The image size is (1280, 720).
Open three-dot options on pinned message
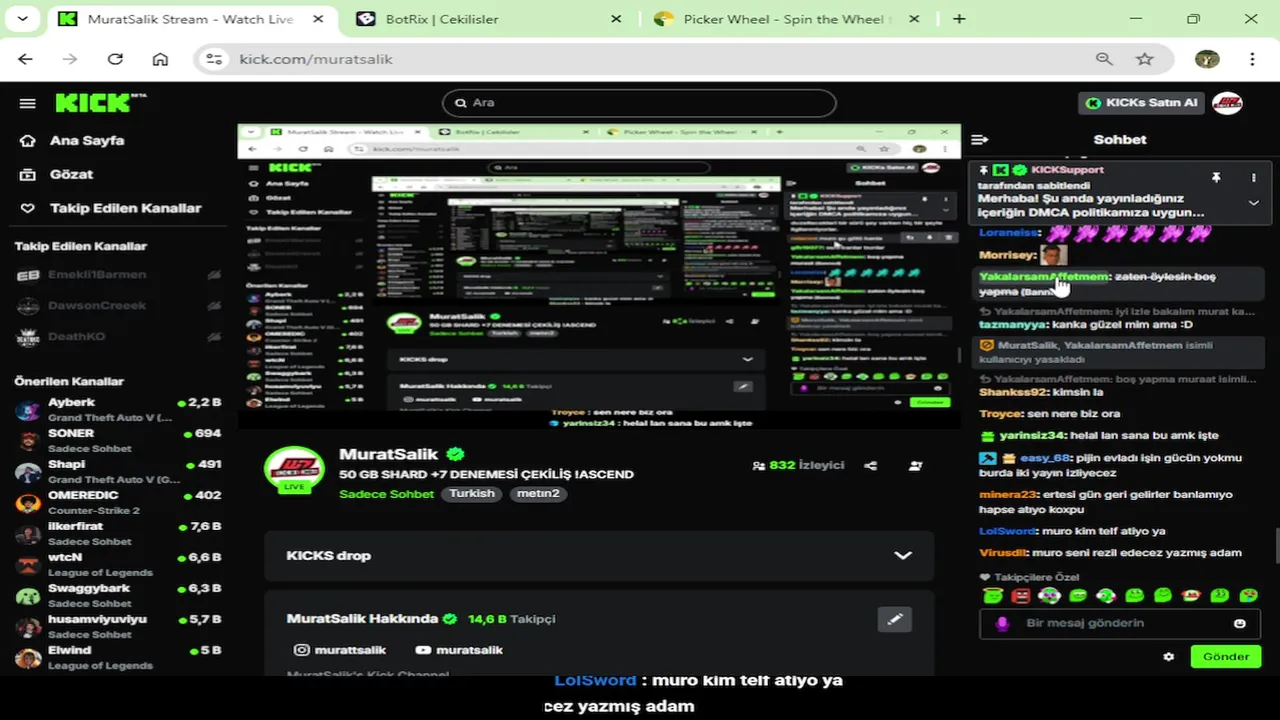1253,177
